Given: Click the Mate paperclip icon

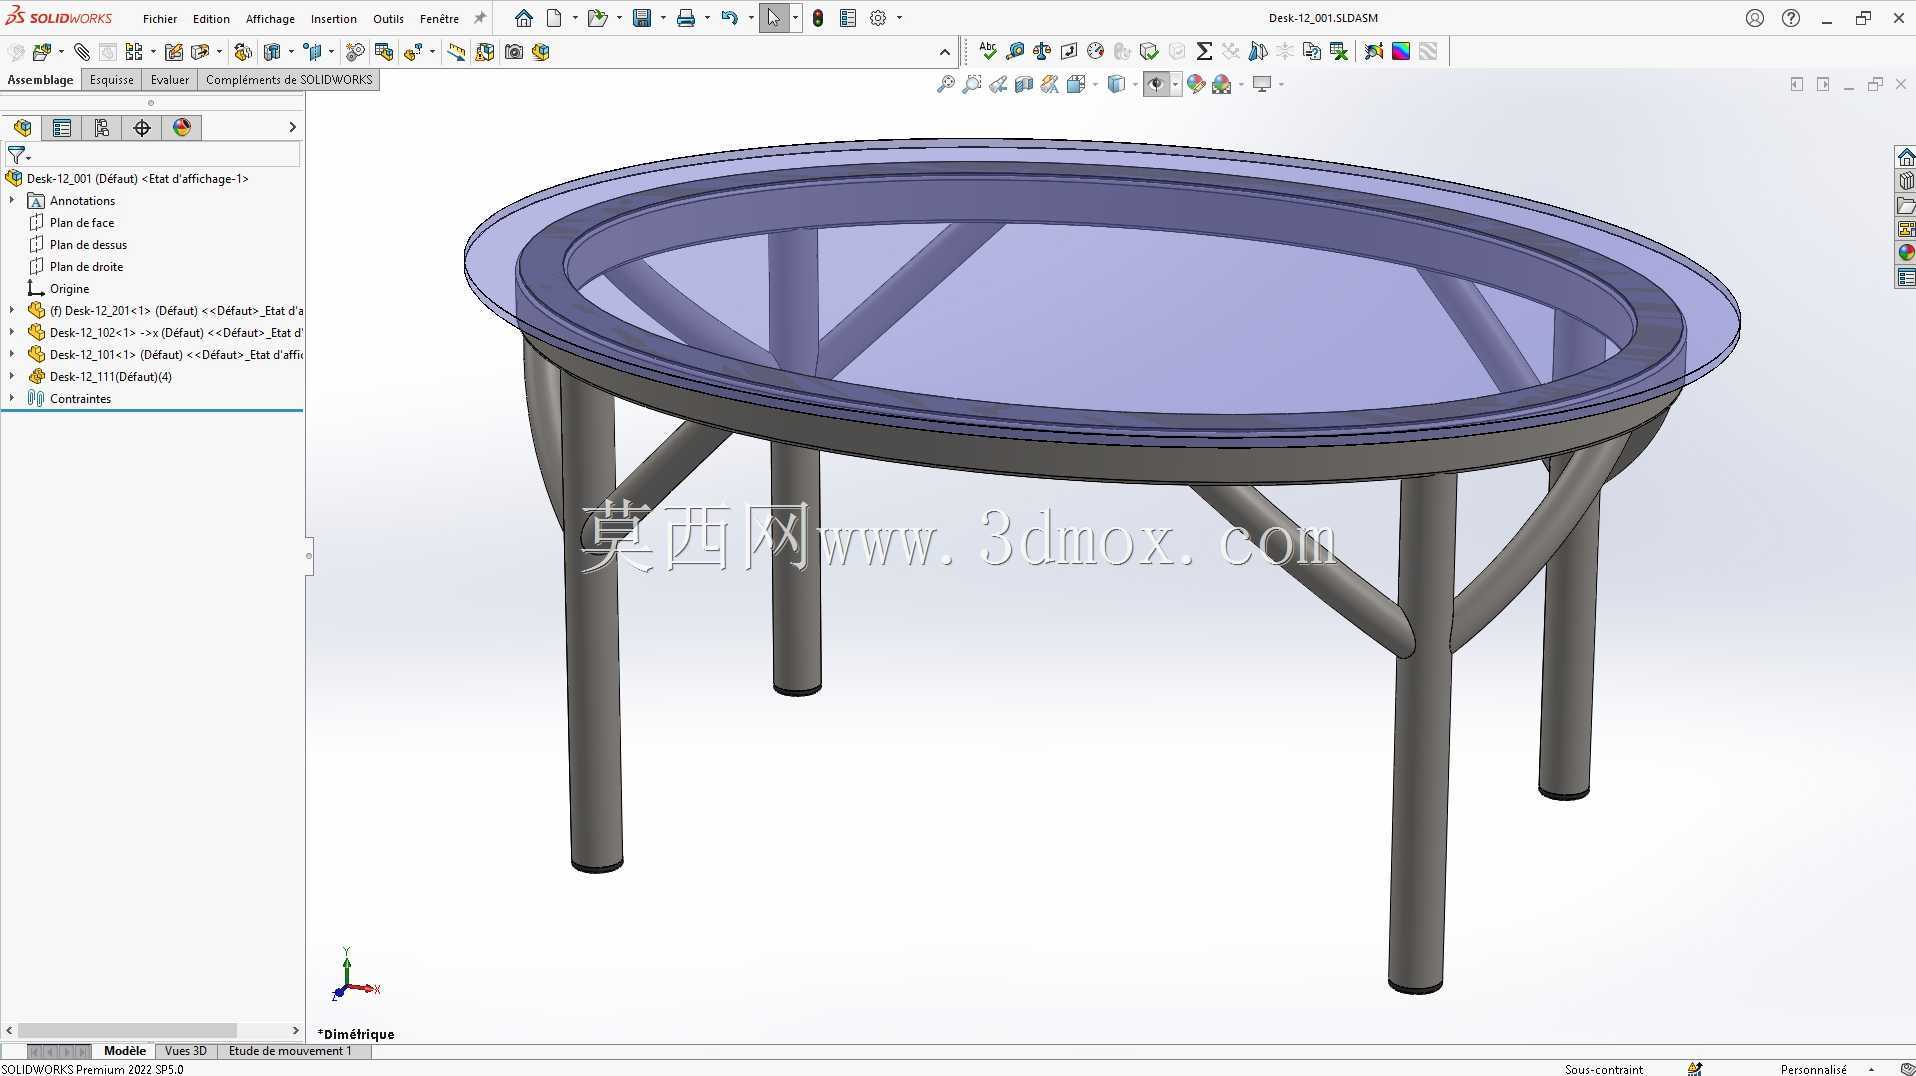Looking at the screenshot, I should pyautogui.click(x=82, y=52).
